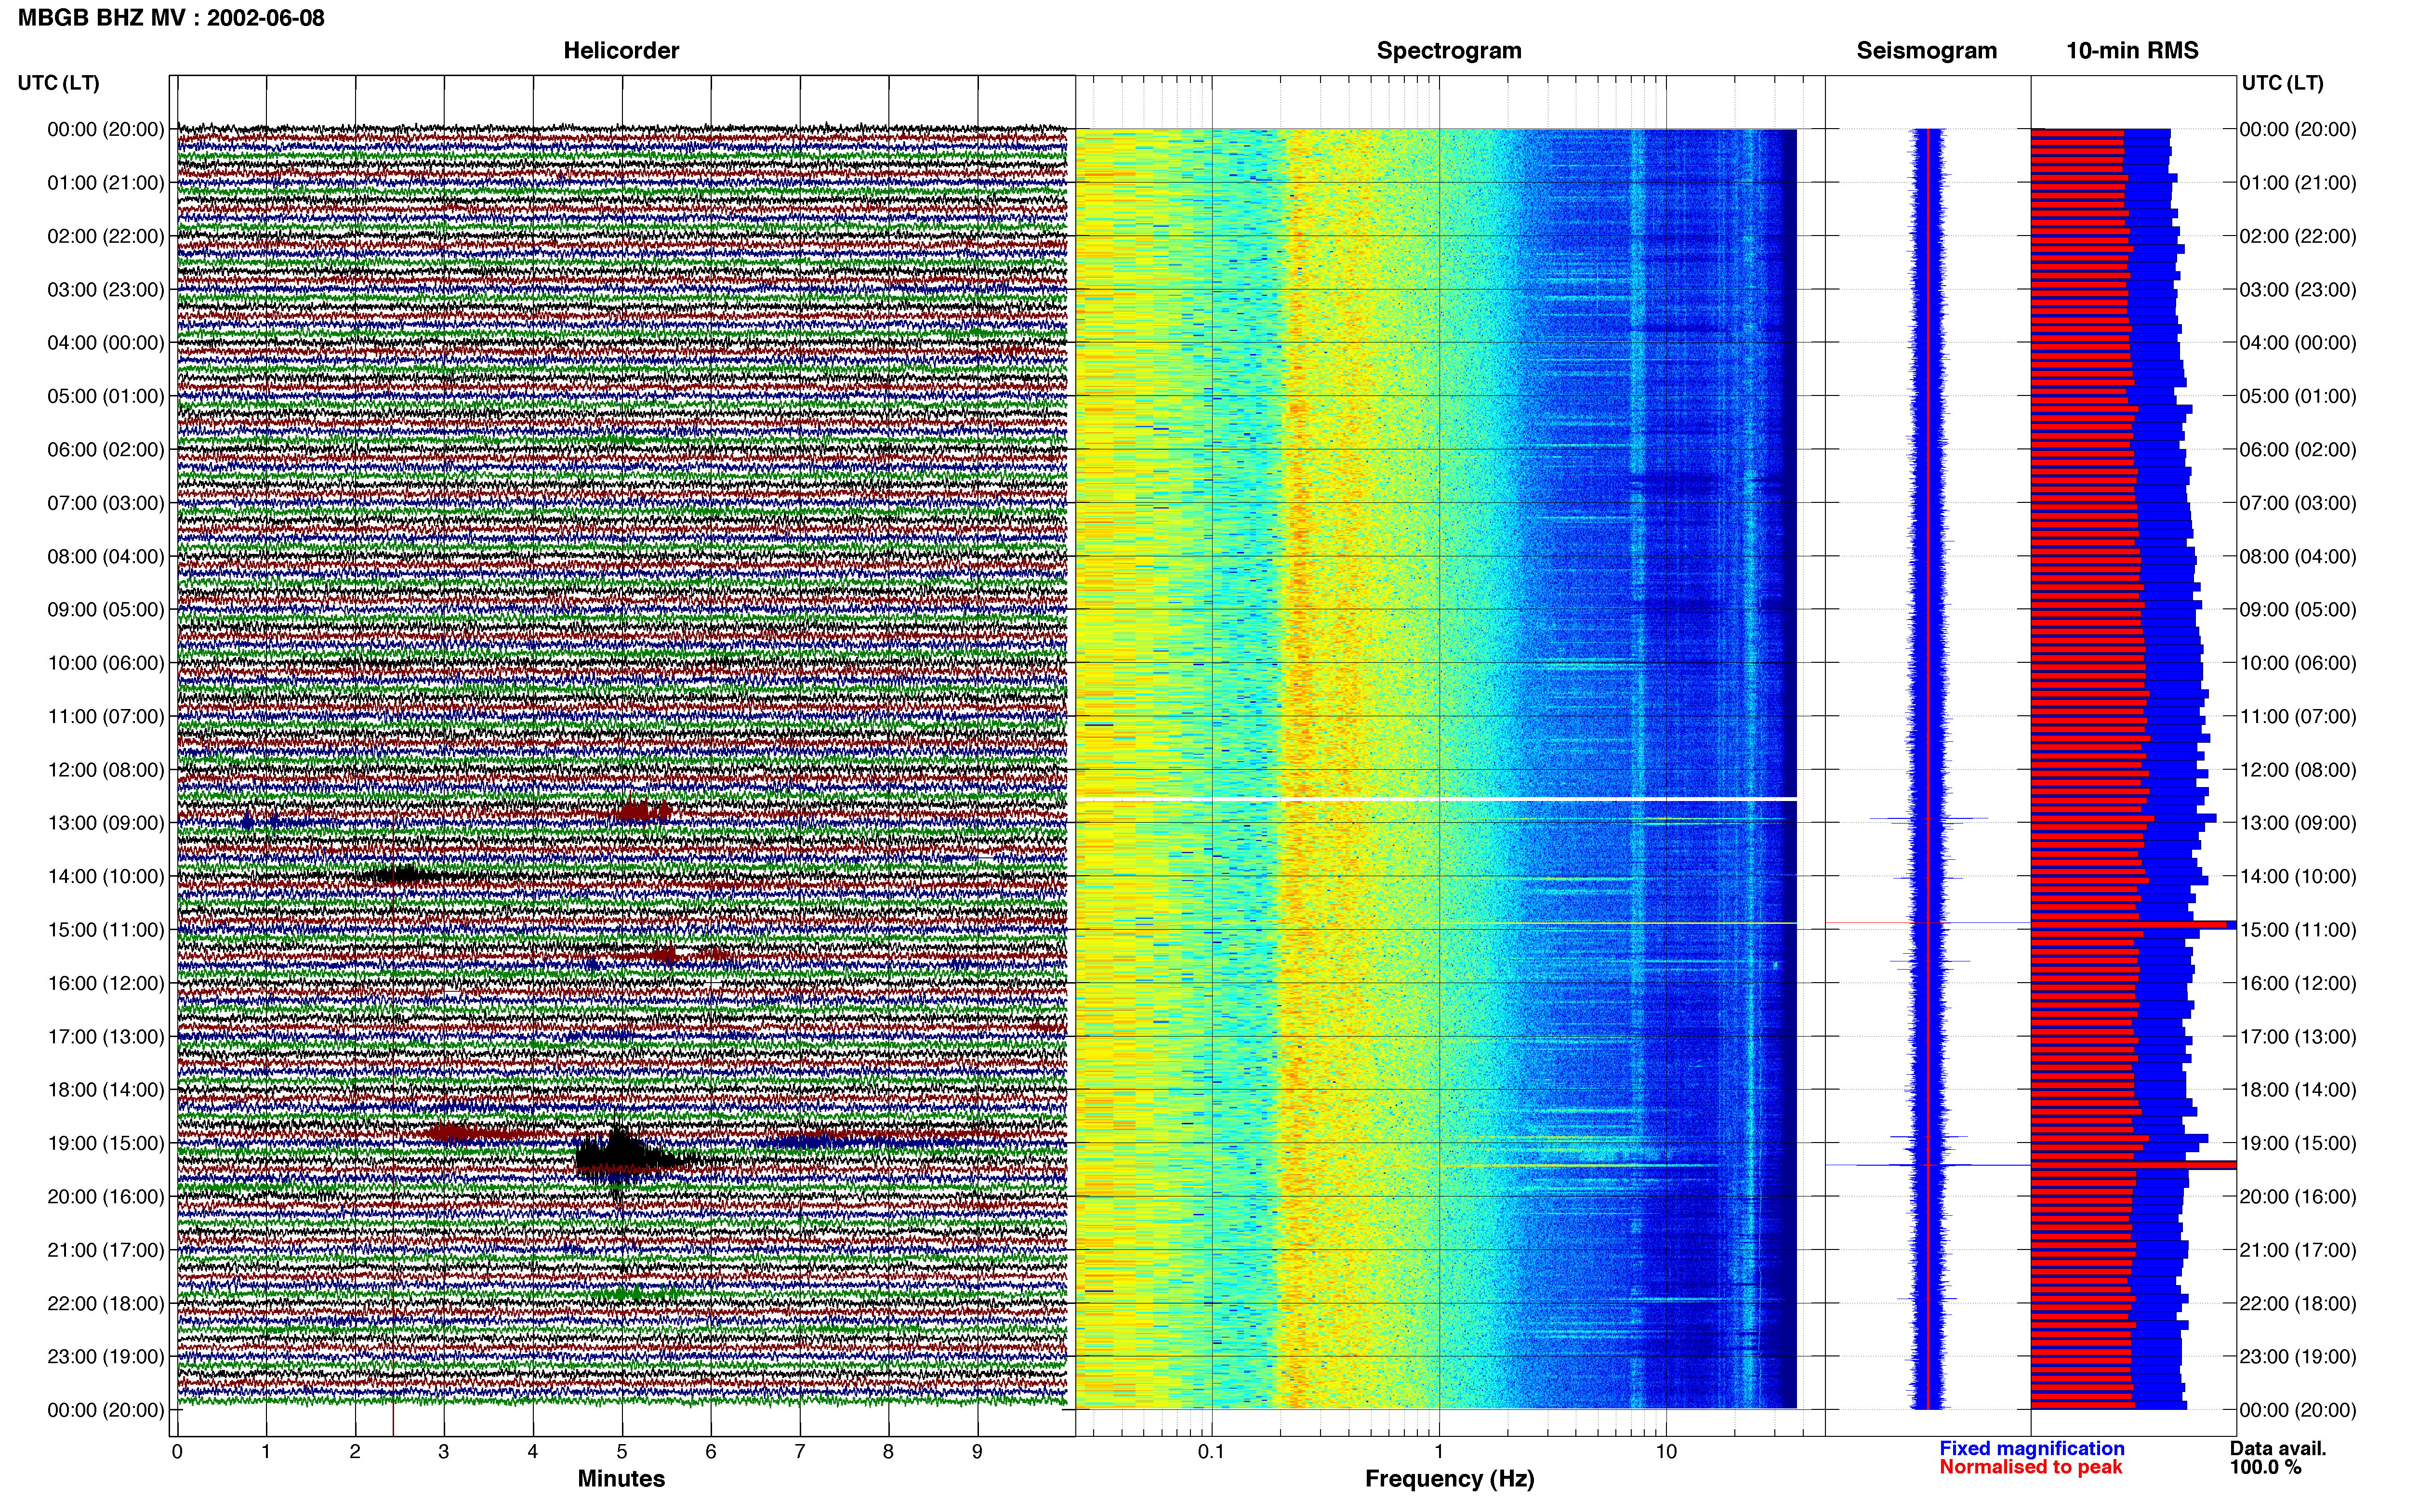The height and width of the screenshot is (1512, 2418).
Task: Click the 10 Hz frequency tick label
Action: pos(1666,1452)
